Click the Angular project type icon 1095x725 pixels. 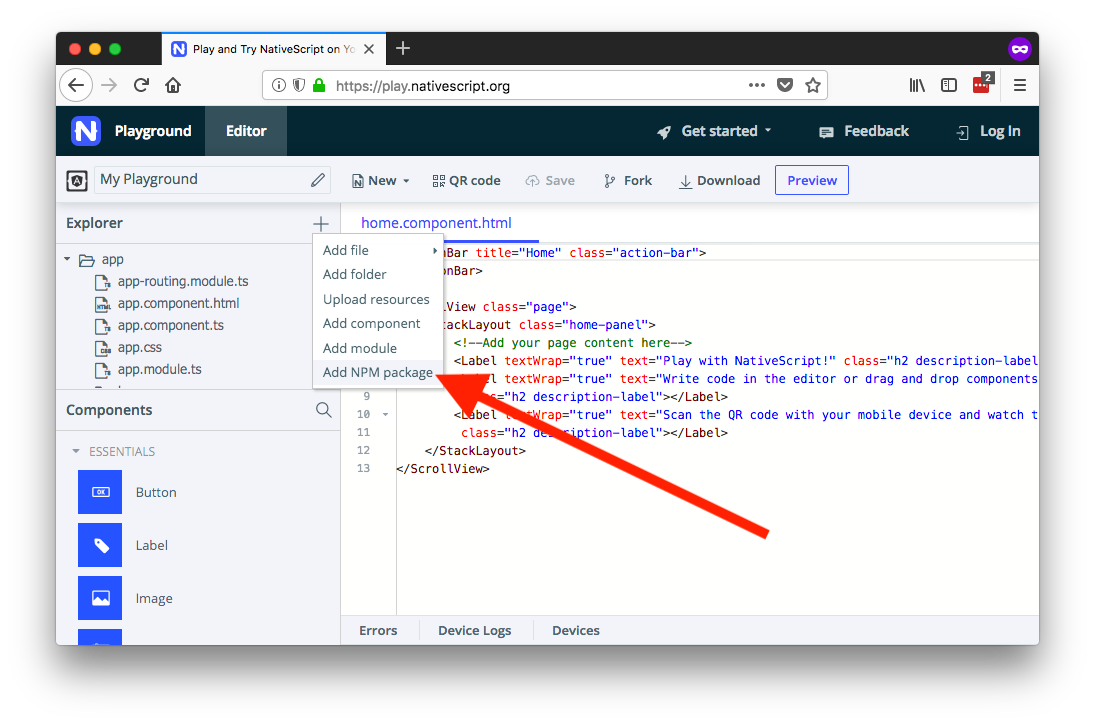(77, 181)
